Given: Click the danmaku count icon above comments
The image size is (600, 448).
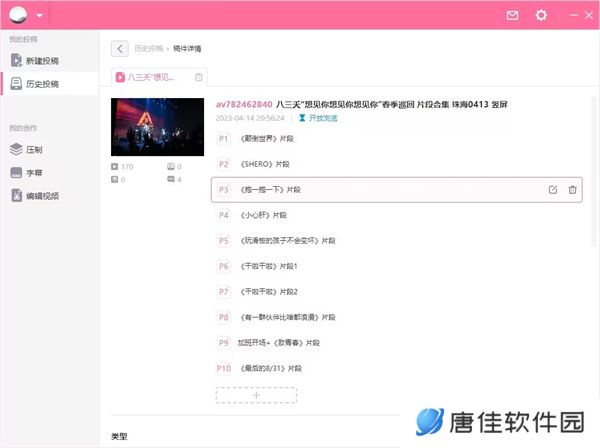Looking at the screenshot, I should coord(171,167).
